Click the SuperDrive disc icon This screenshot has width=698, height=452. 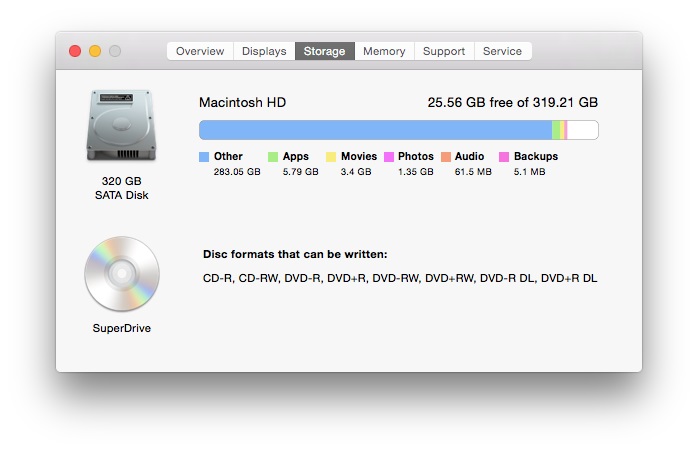click(x=122, y=273)
